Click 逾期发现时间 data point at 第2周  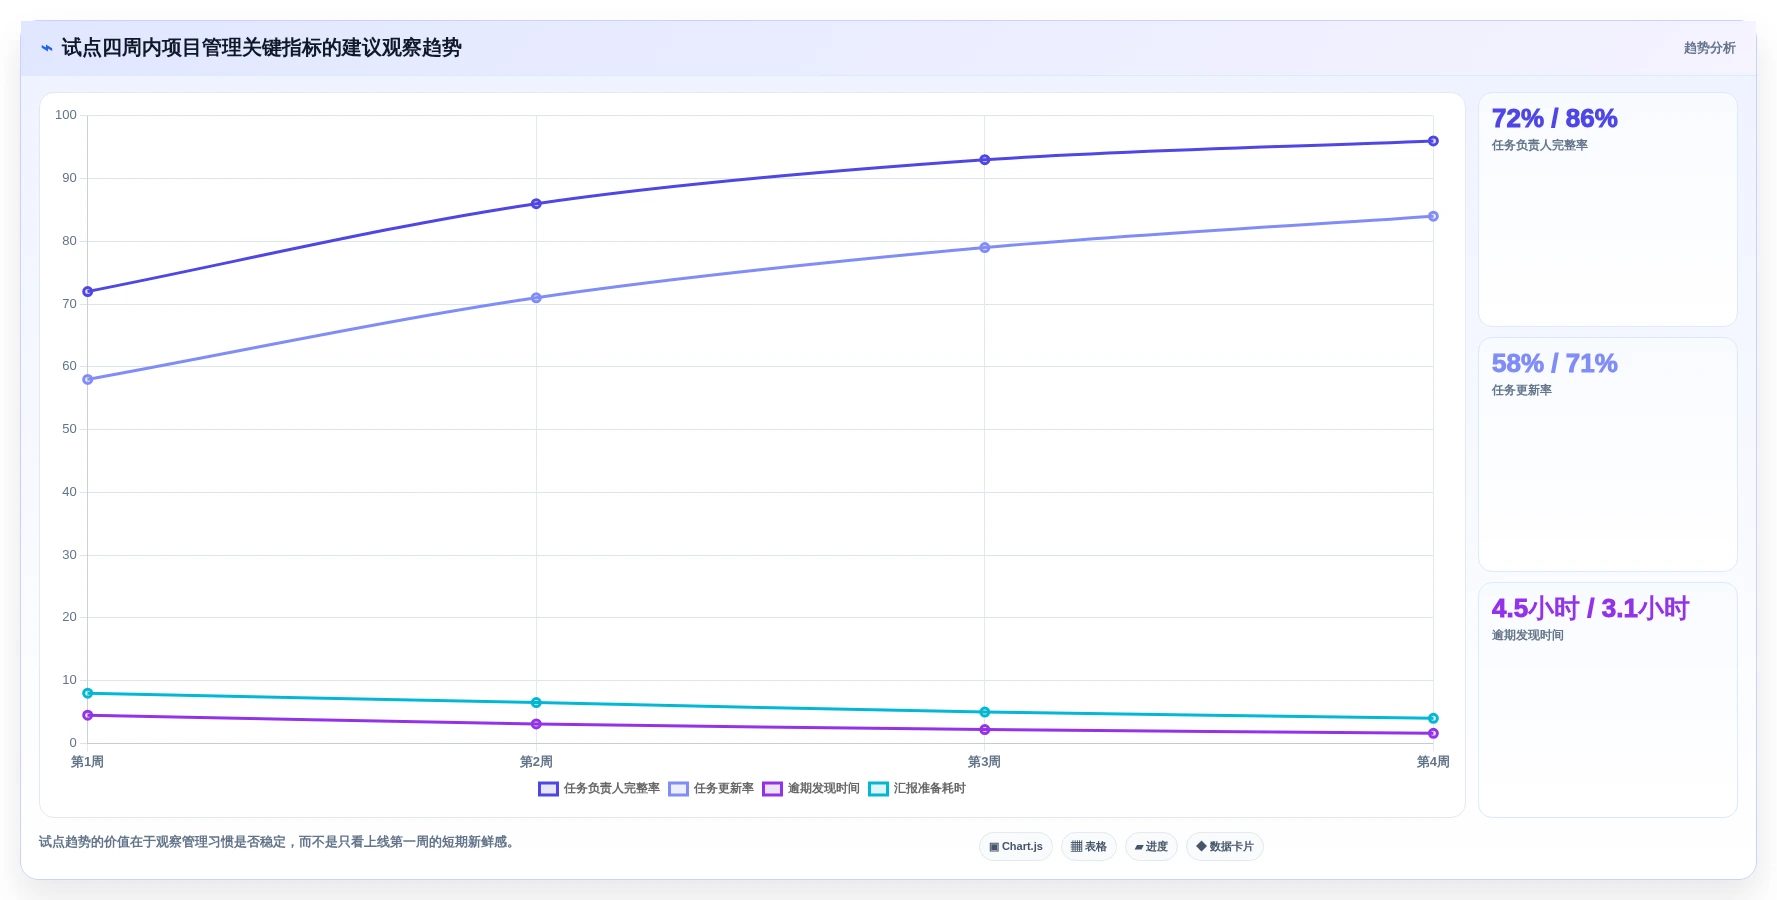point(536,724)
